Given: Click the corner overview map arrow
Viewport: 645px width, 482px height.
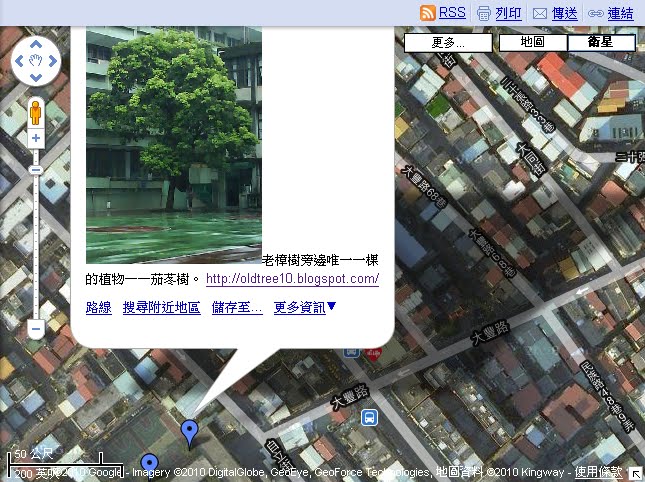Looking at the screenshot, I should (x=636, y=473).
